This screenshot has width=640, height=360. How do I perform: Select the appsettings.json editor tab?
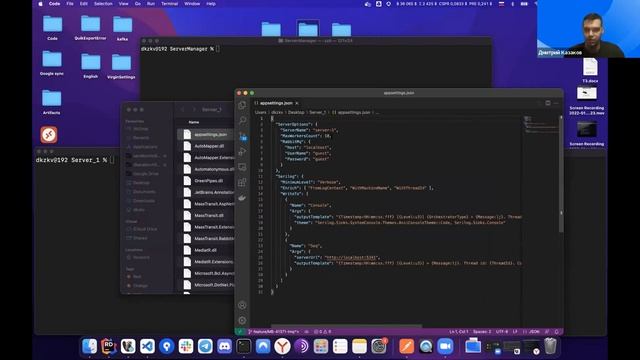[x=276, y=103]
